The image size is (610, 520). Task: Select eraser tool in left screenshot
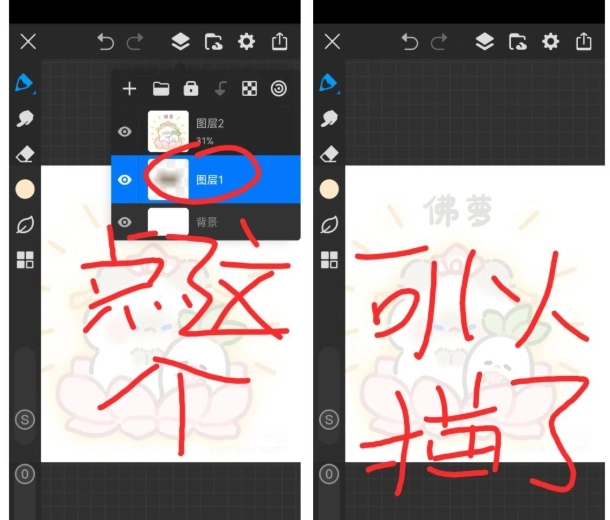point(26,154)
